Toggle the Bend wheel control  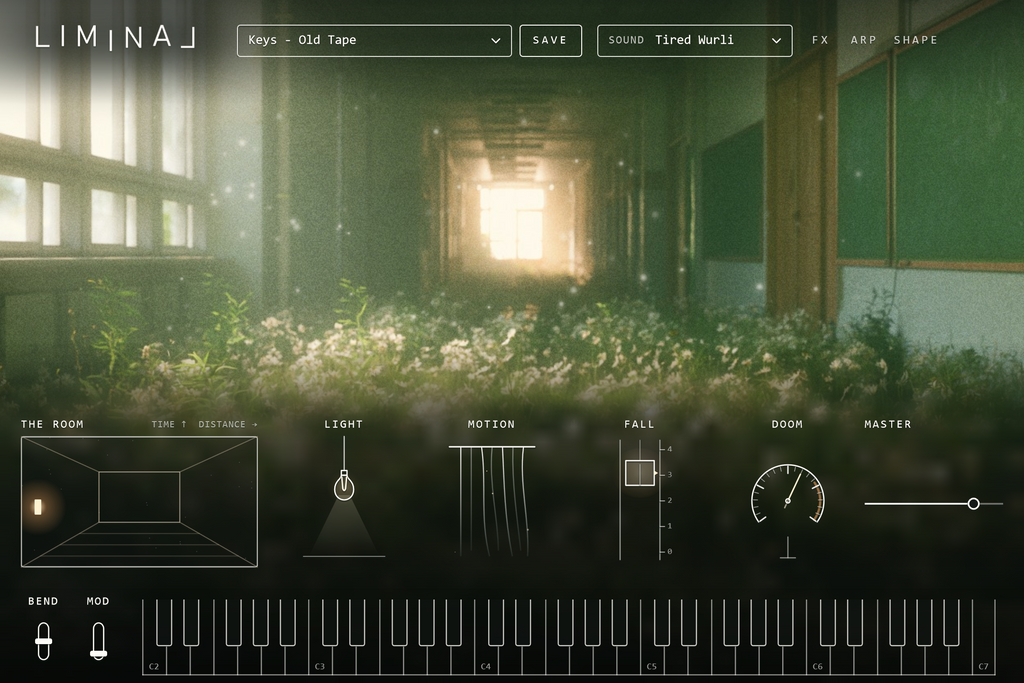[43, 641]
